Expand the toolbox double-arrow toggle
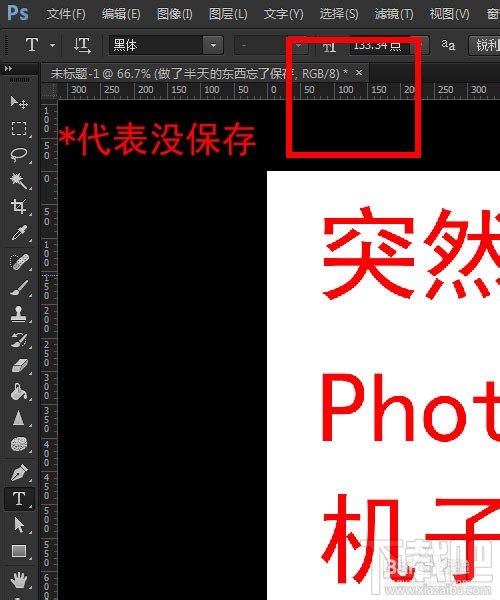The image size is (500, 600). click(x=8, y=68)
